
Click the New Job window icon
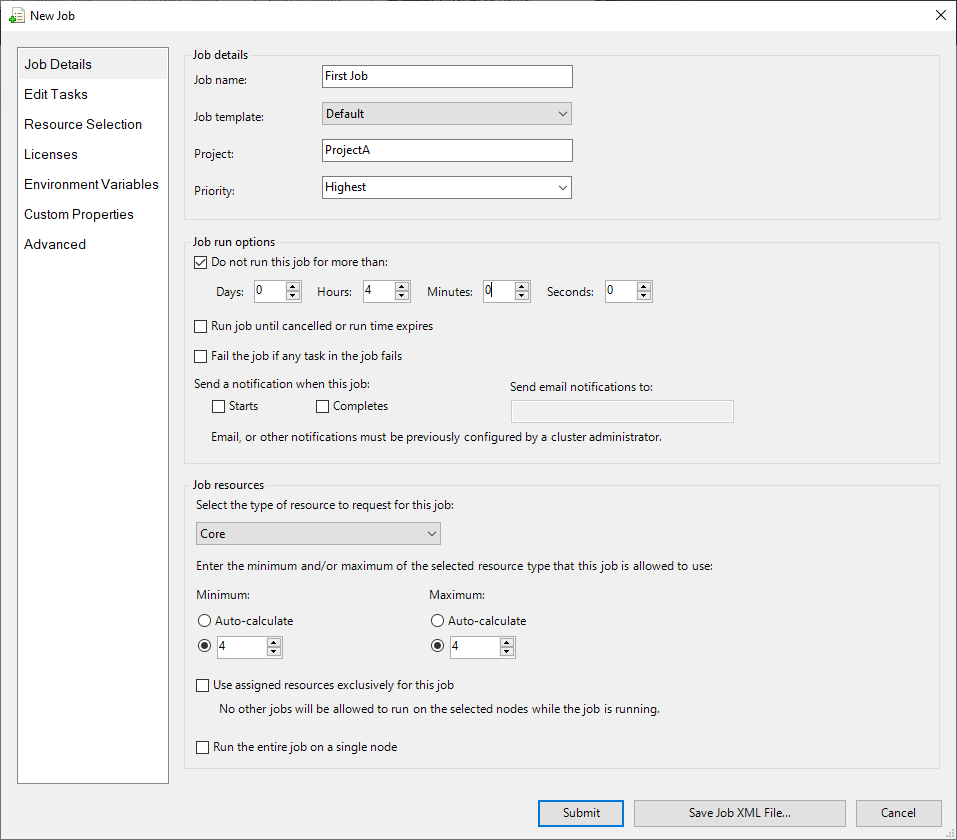18,15
